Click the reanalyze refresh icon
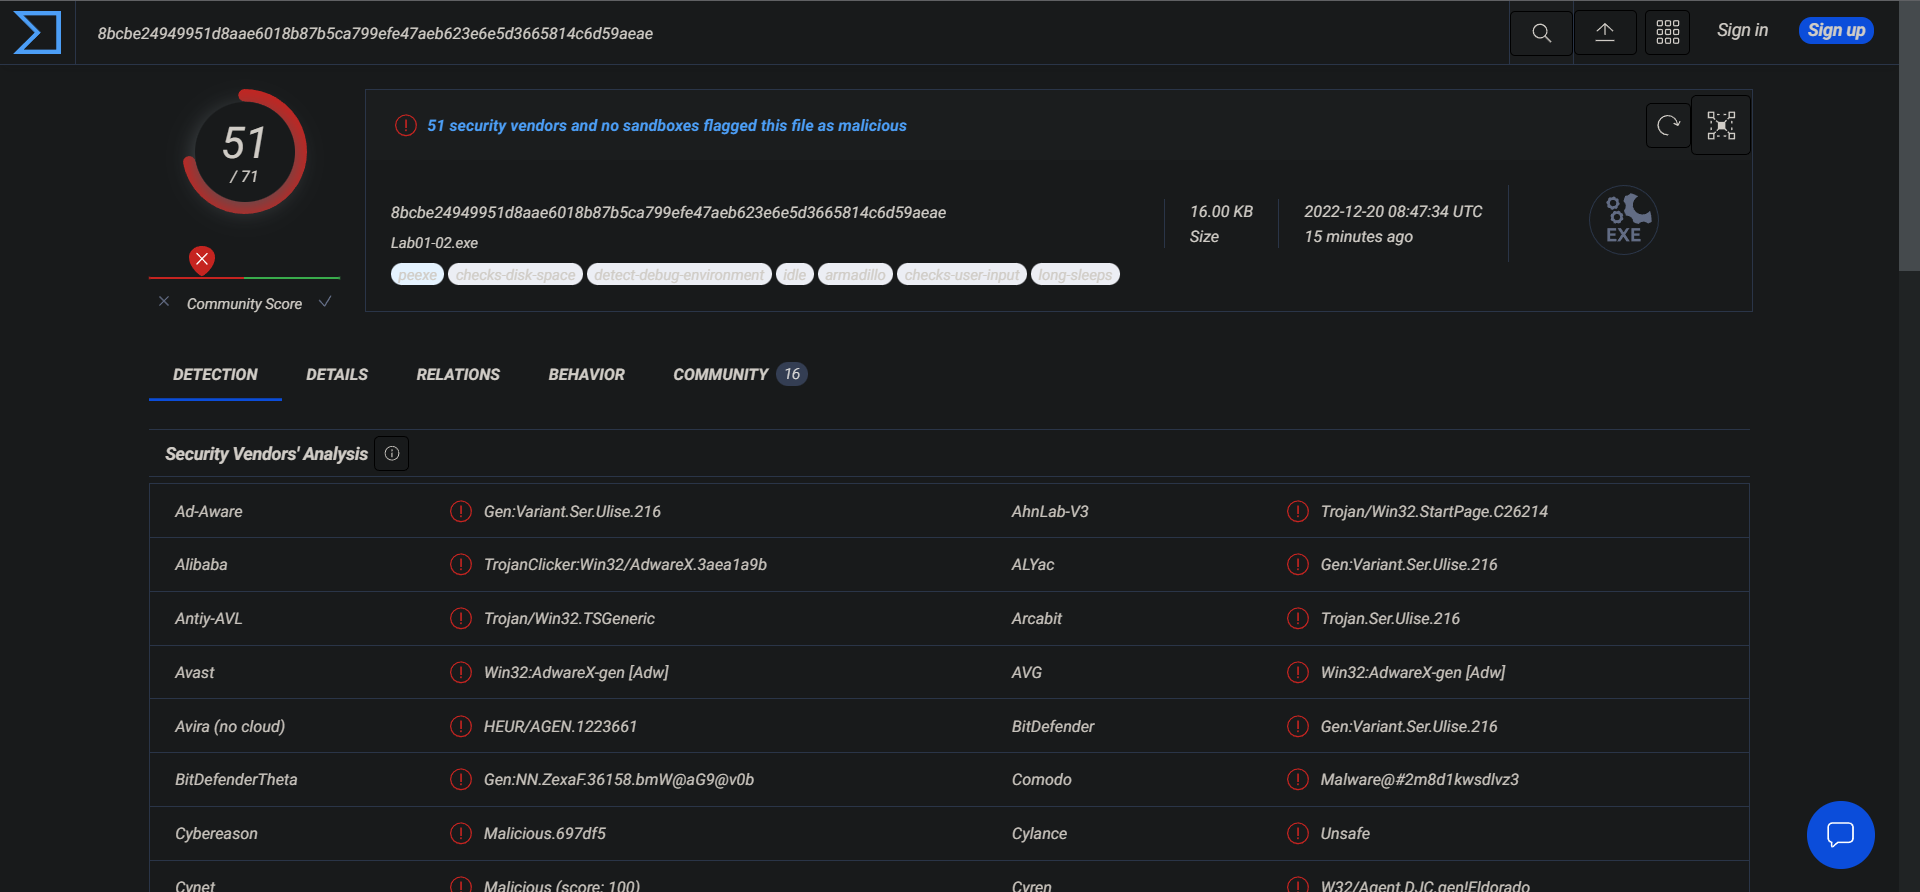The width and height of the screenshot is (1920, 892). pos(1668,125)
